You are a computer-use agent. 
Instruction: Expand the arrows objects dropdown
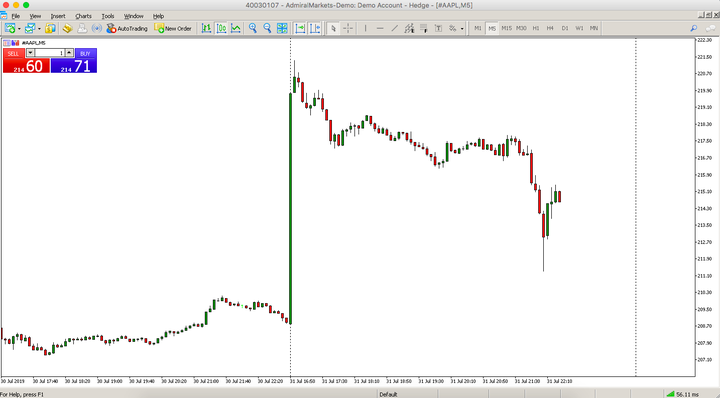(462, 29)
